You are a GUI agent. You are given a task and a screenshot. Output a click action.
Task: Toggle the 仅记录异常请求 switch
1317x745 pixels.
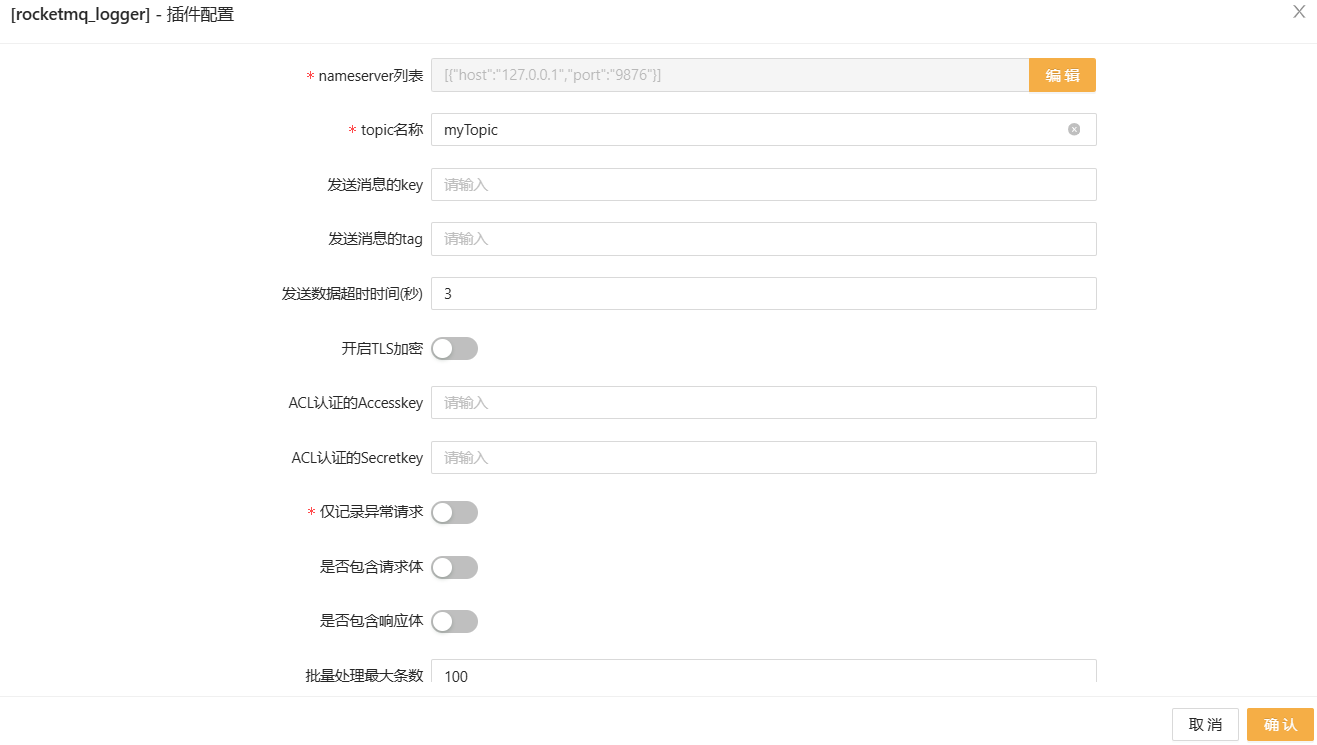click(455, 512)
